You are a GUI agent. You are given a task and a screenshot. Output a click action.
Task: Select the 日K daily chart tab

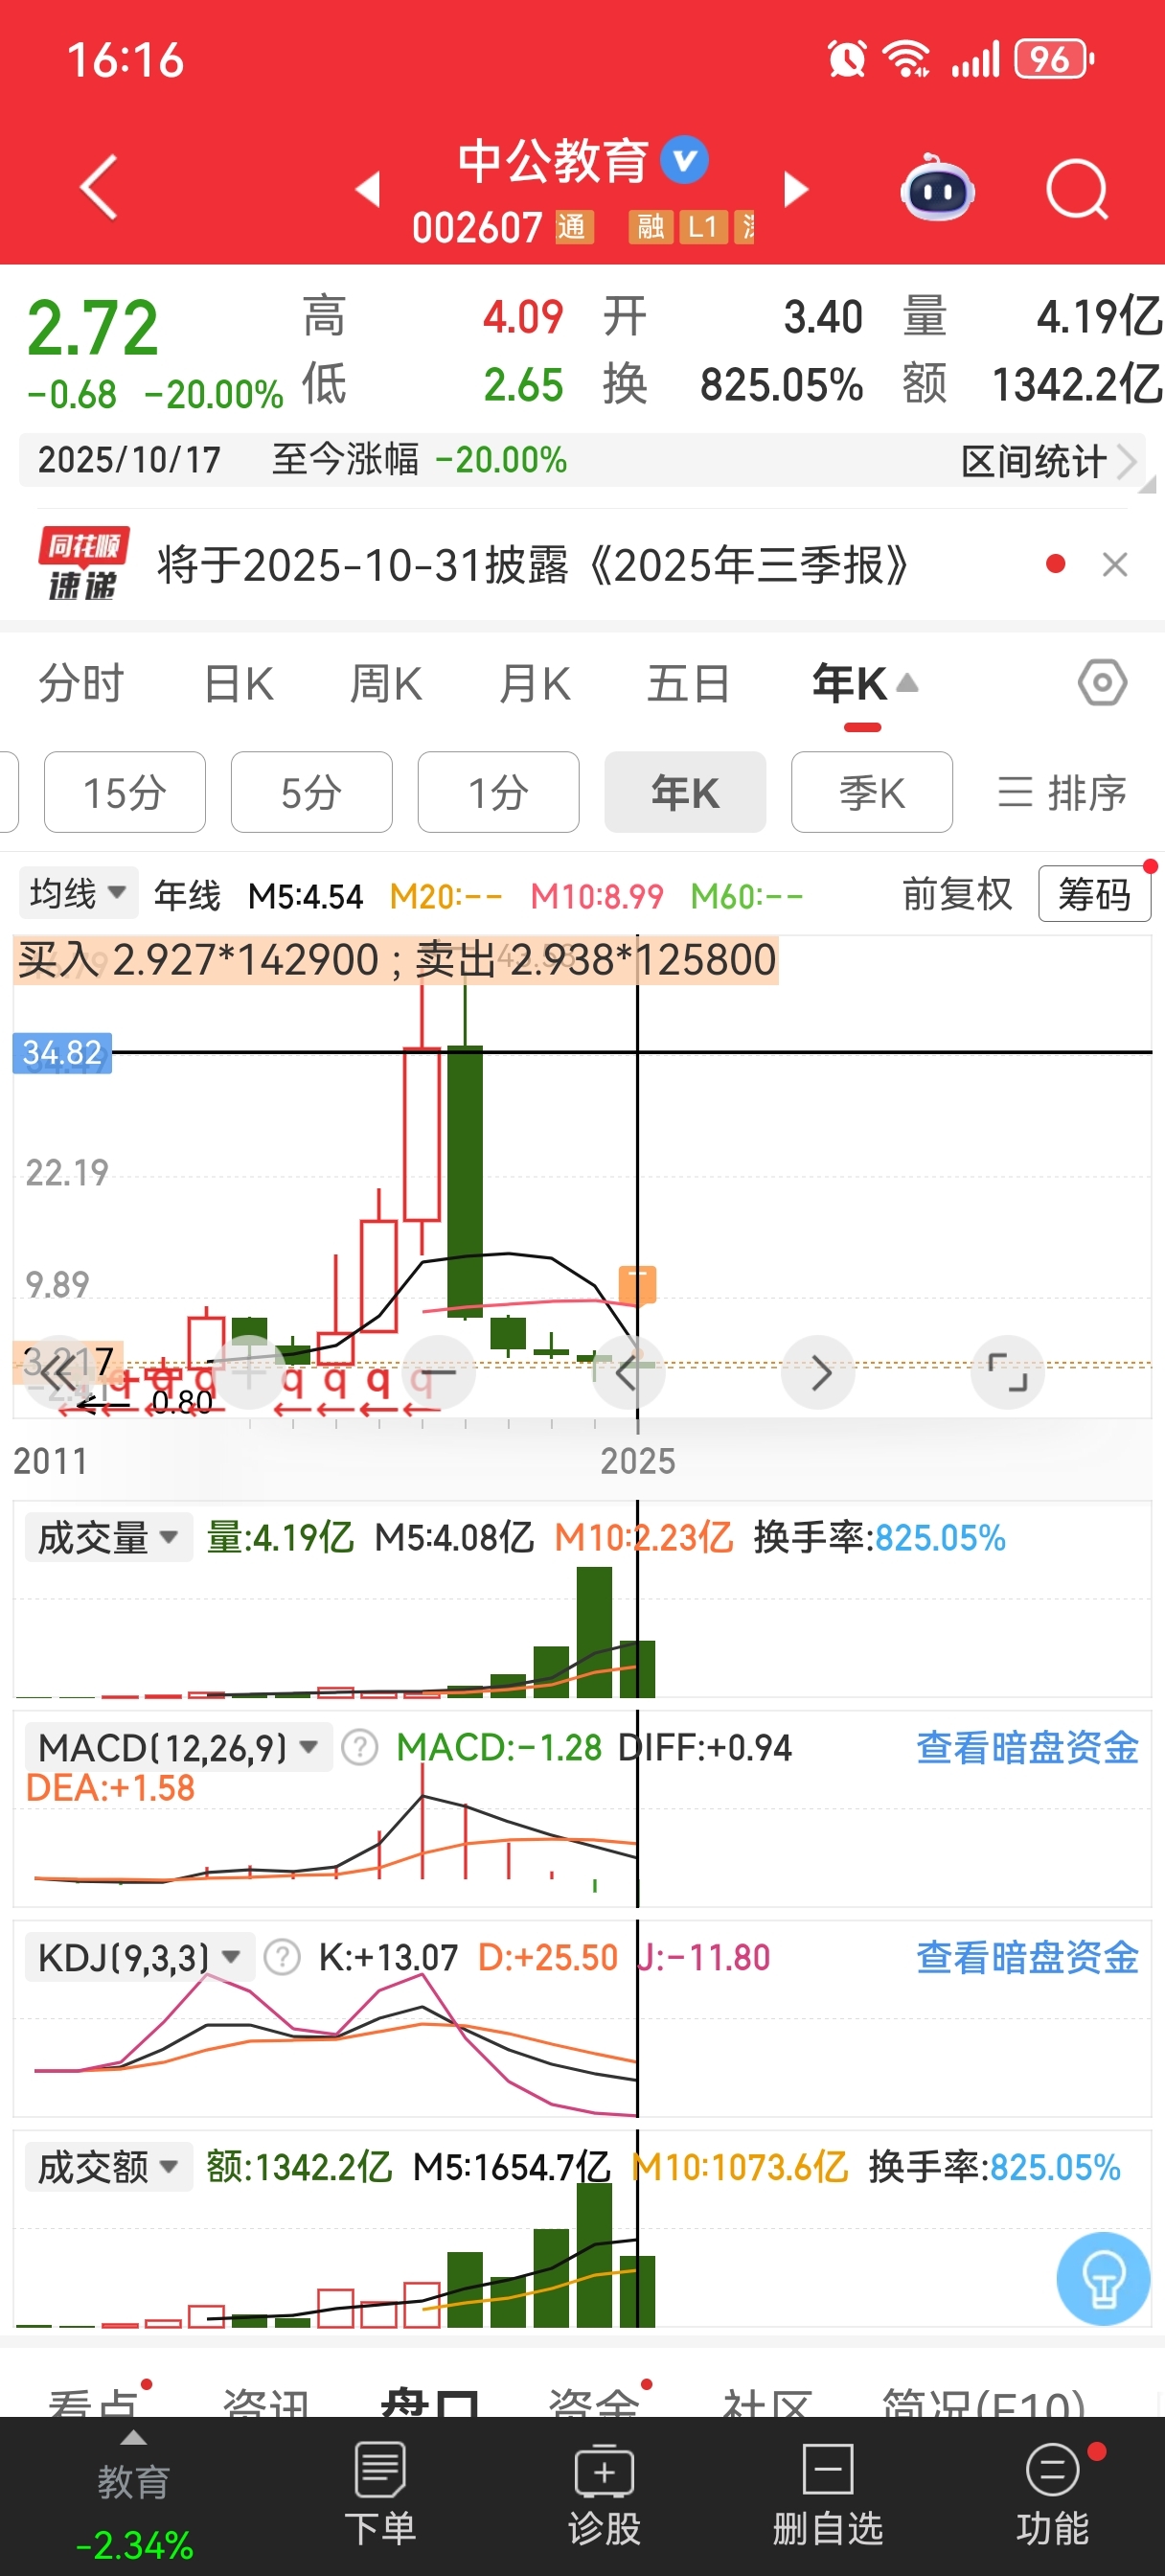238,684
